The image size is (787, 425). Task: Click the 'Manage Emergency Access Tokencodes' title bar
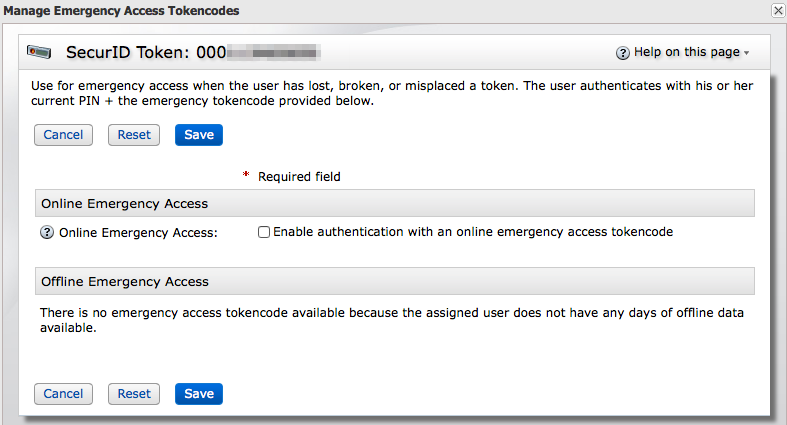coord(394,11)
